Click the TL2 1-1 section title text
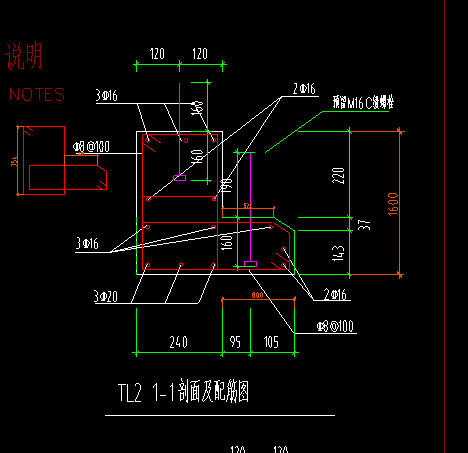Viewport: 468px width, 453px height. [x=183, y=391]
